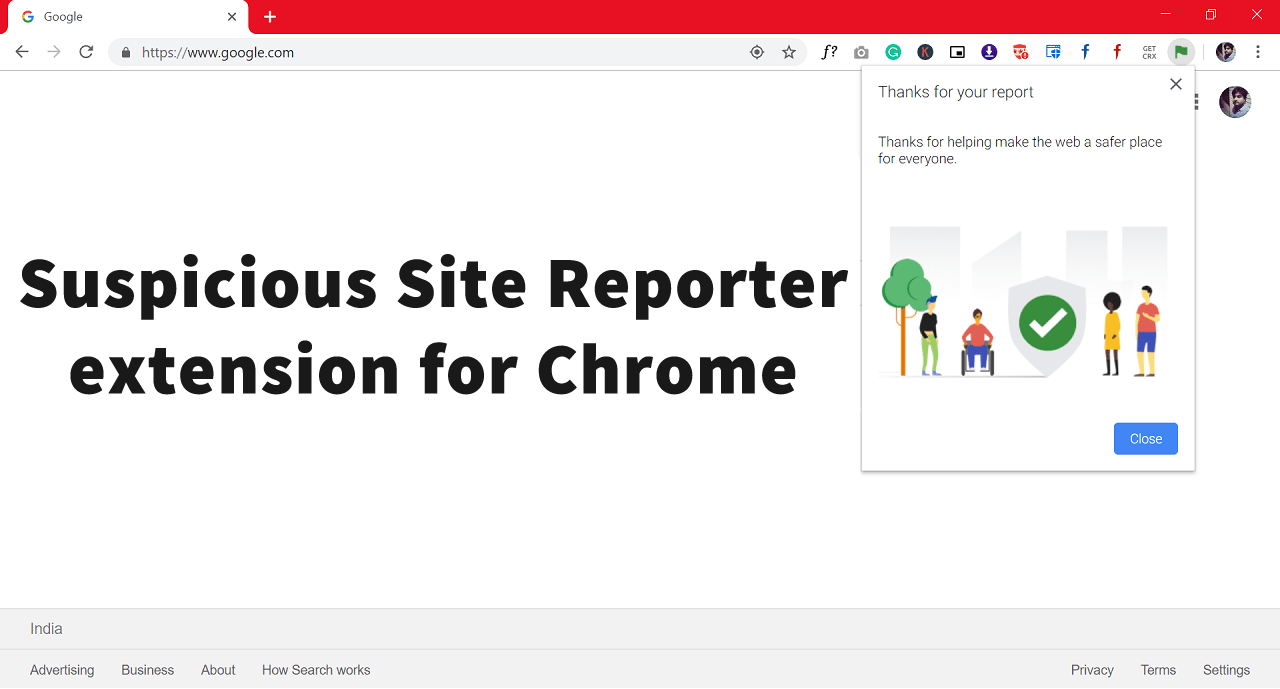Open the How Search works link

point(316,670)
